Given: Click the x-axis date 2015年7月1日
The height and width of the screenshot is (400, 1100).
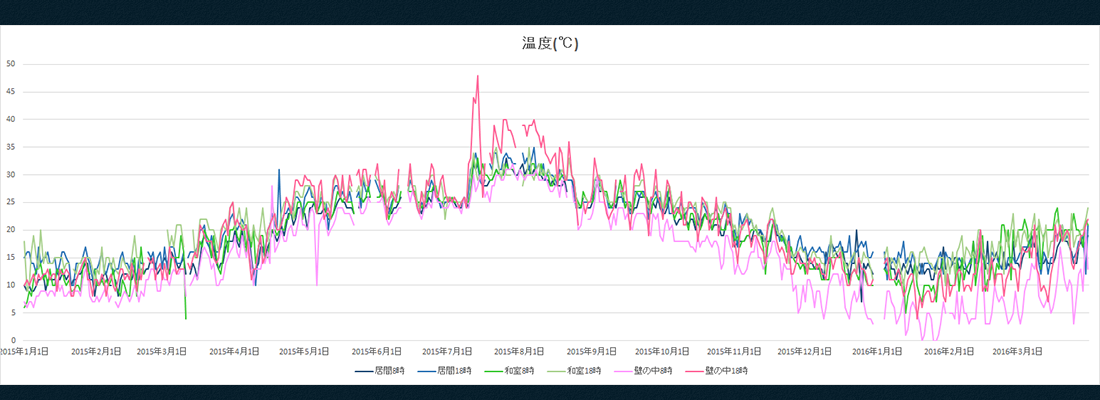Looking at the screenshot, I should (447, 350).
